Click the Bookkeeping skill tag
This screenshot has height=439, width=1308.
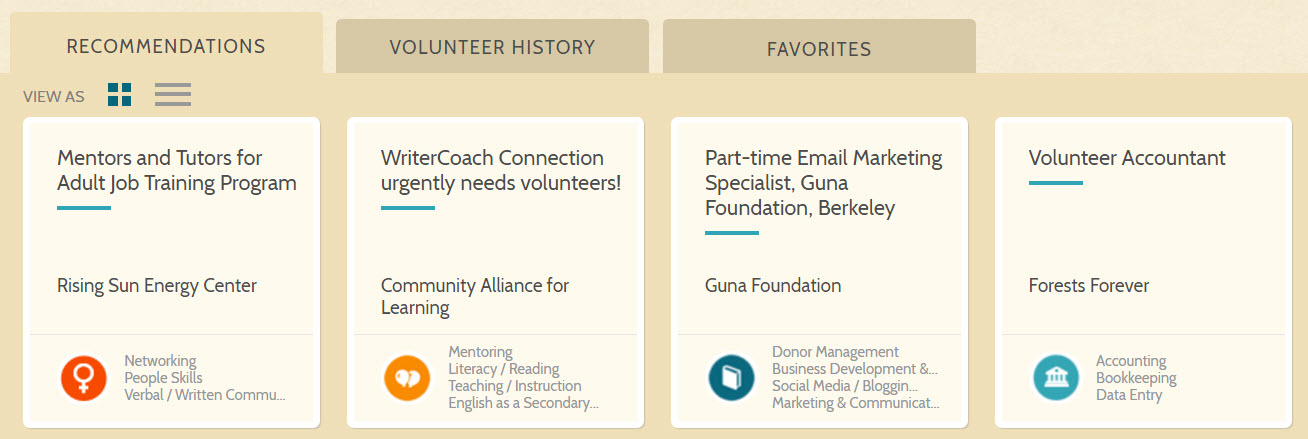1136,378
